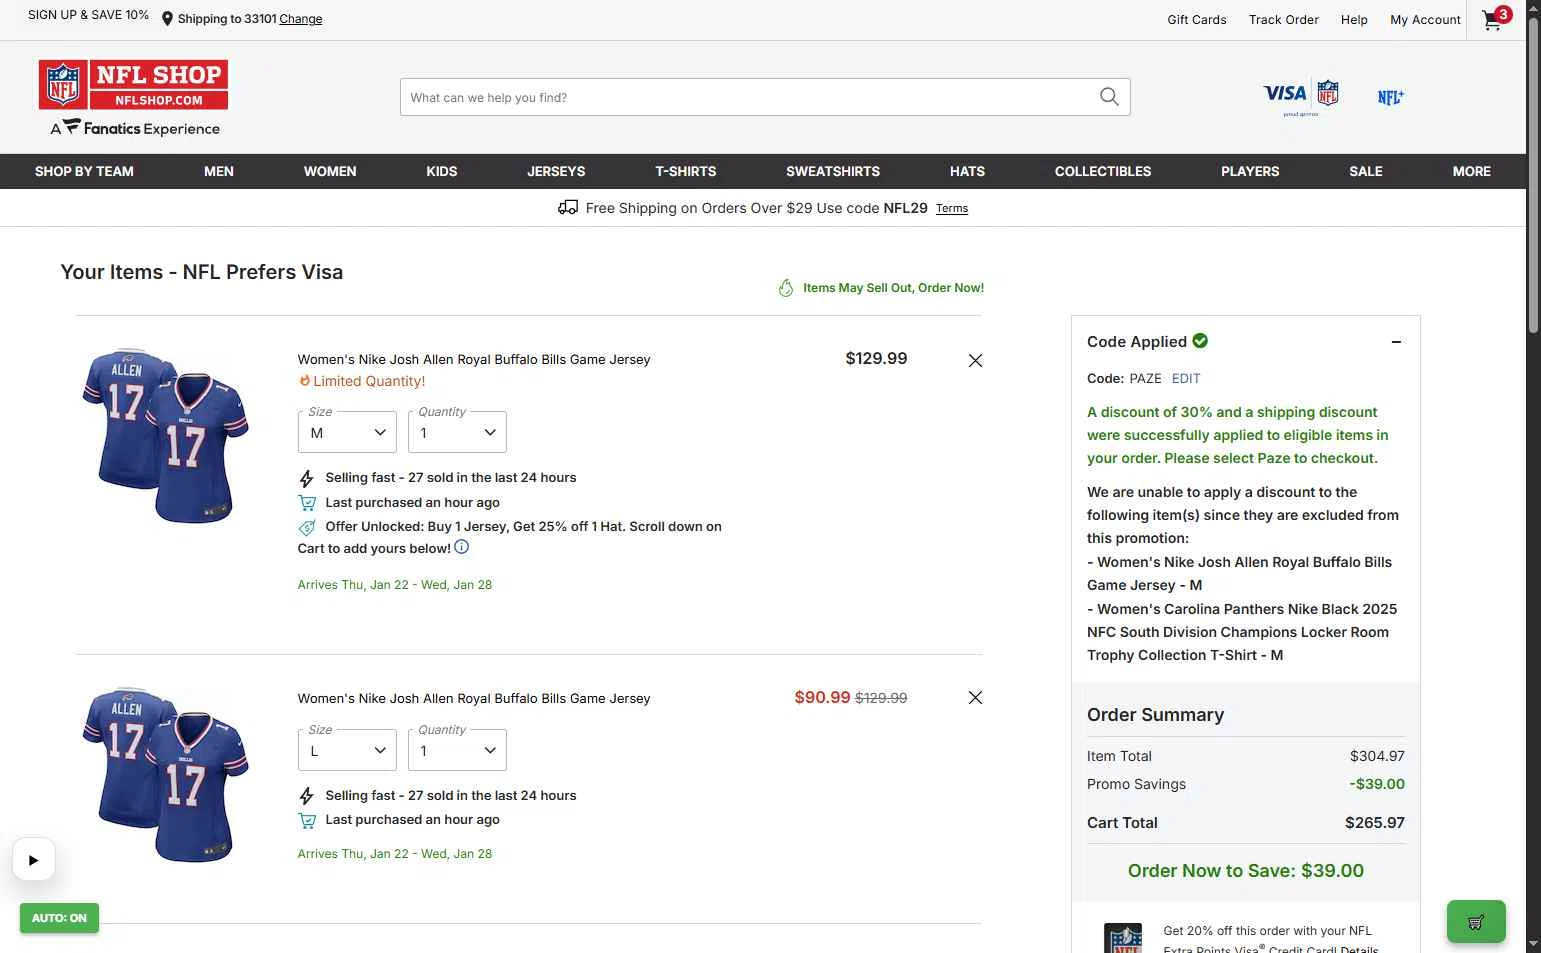Click the cart icon beside second 'Last purchased an hour ago'
1541x953 pixels.
pos(307,820)
